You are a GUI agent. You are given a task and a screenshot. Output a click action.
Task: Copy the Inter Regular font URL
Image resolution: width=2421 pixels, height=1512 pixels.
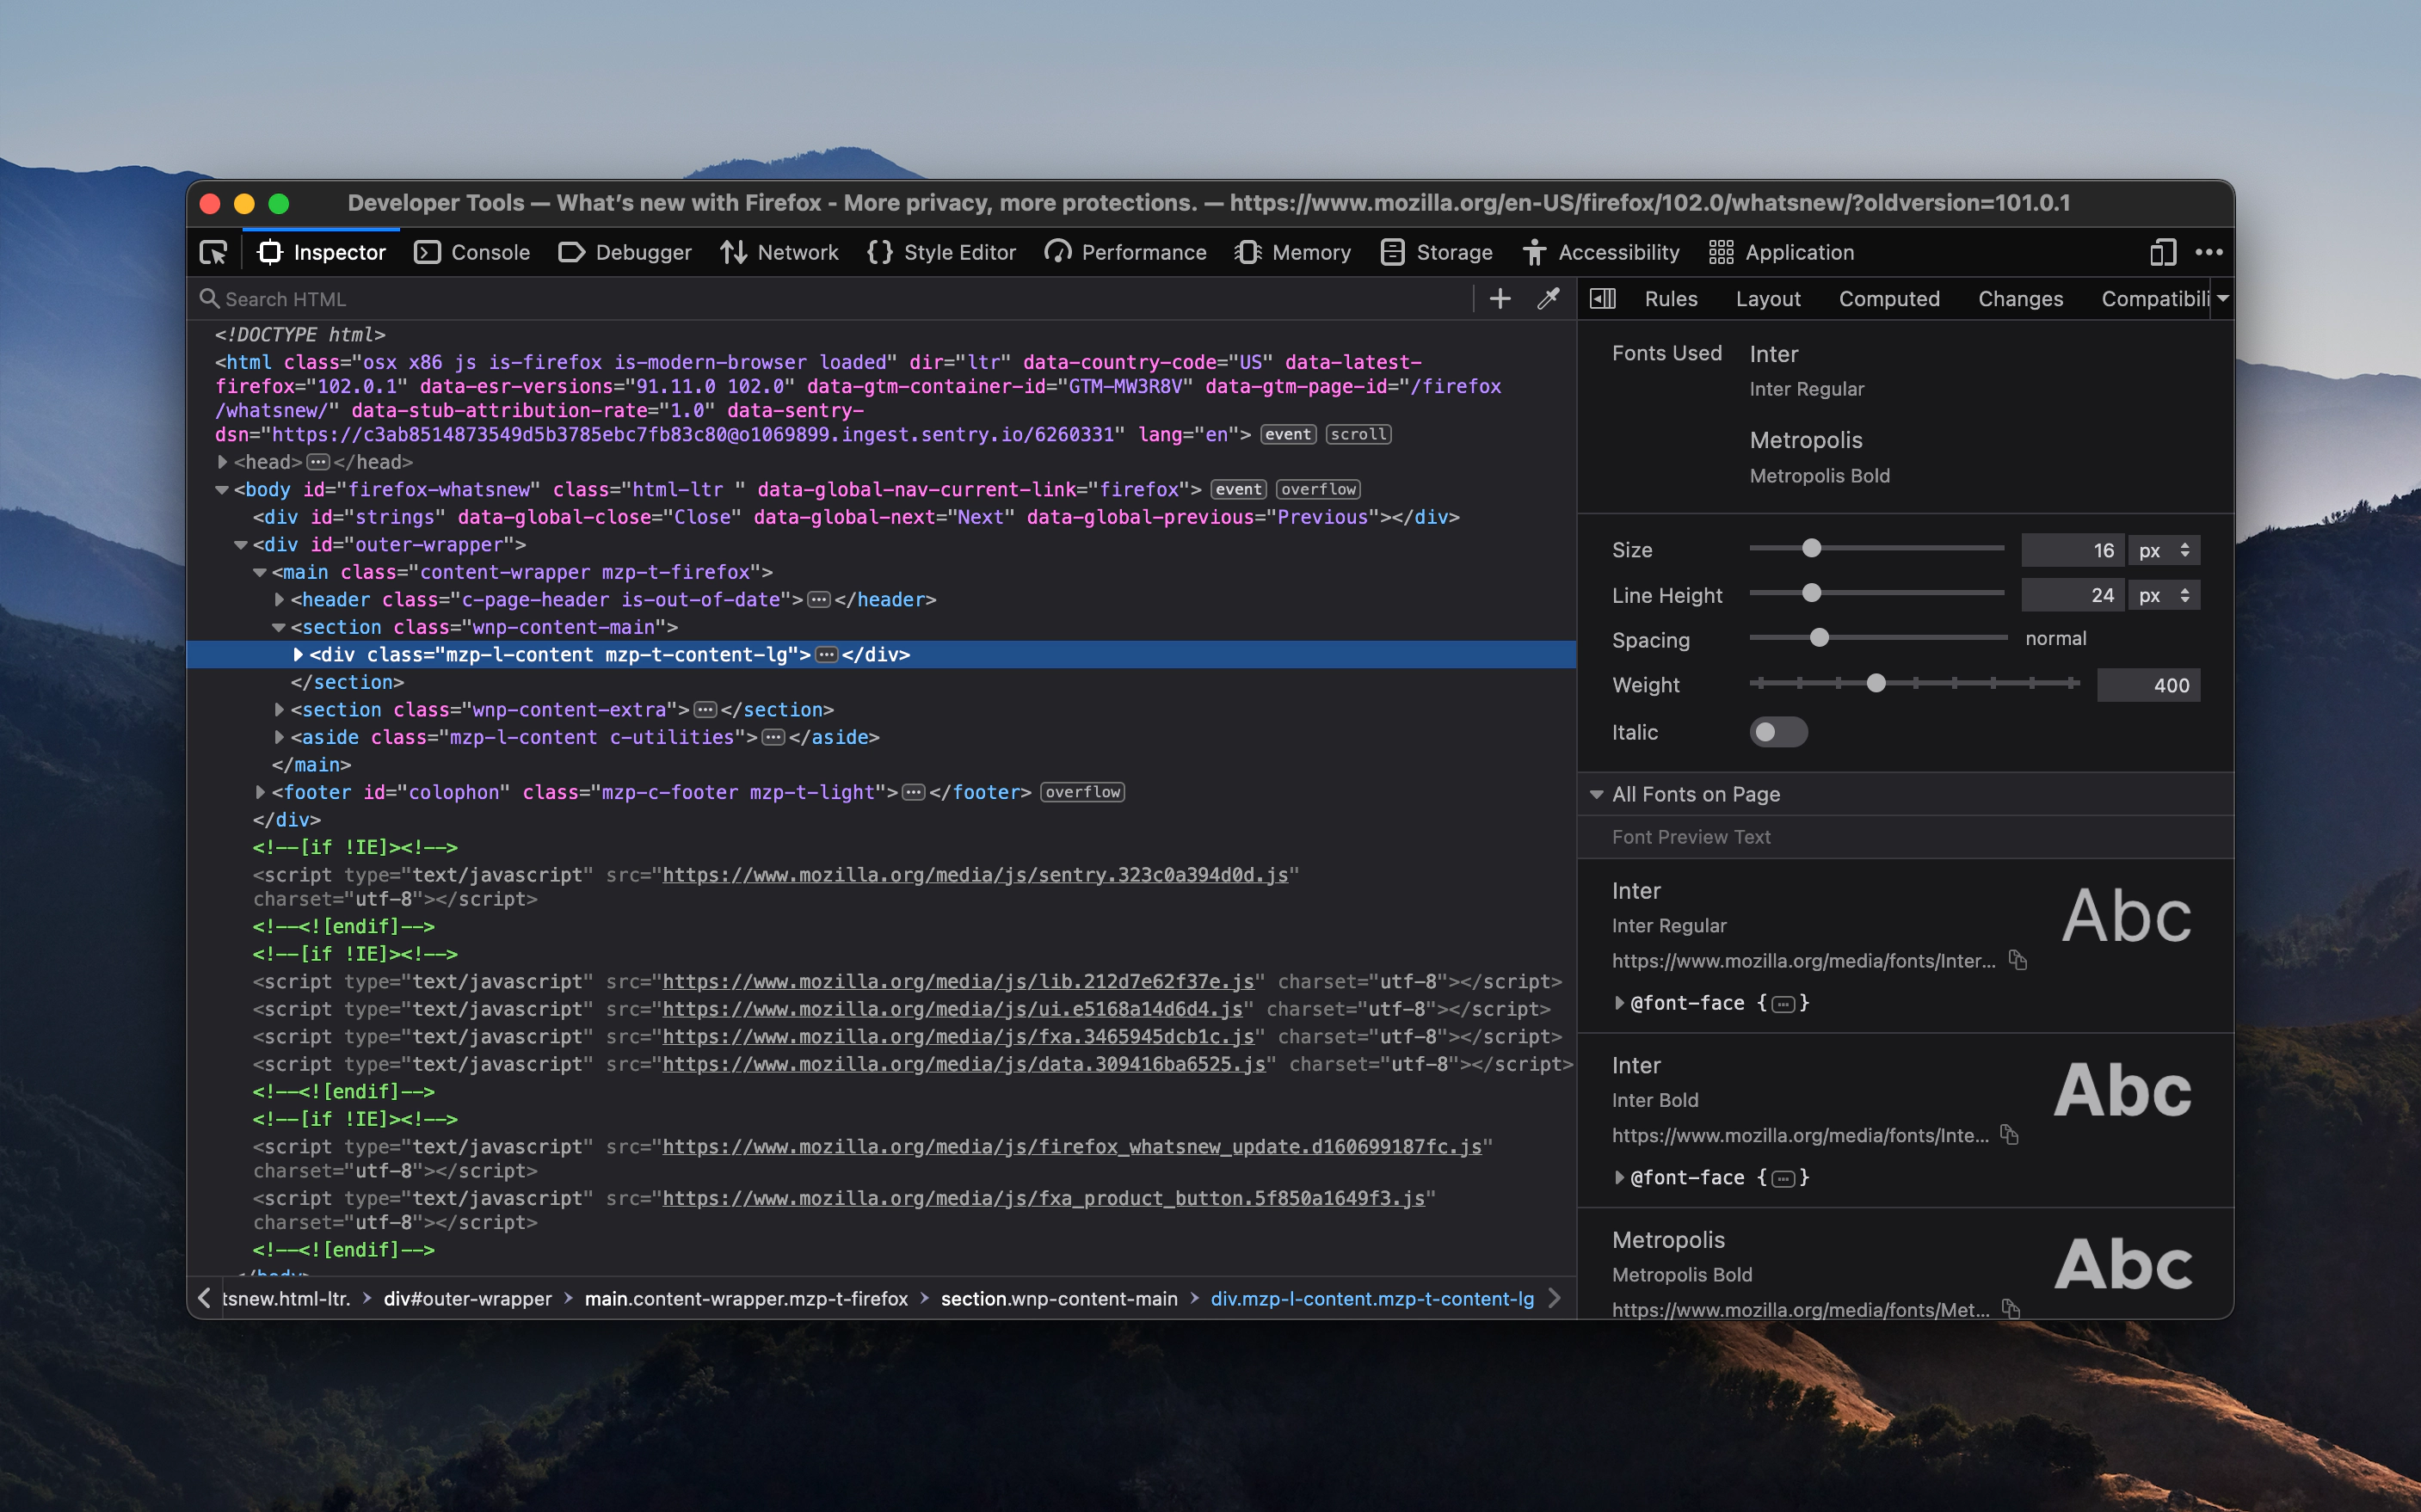pos(2018,960)
